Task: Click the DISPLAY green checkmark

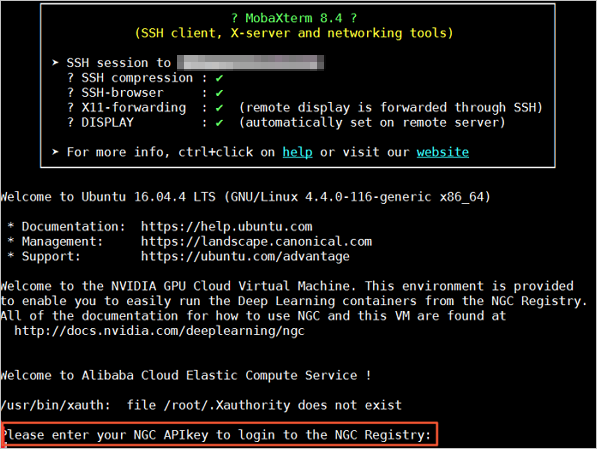Action: pos(219,123)
